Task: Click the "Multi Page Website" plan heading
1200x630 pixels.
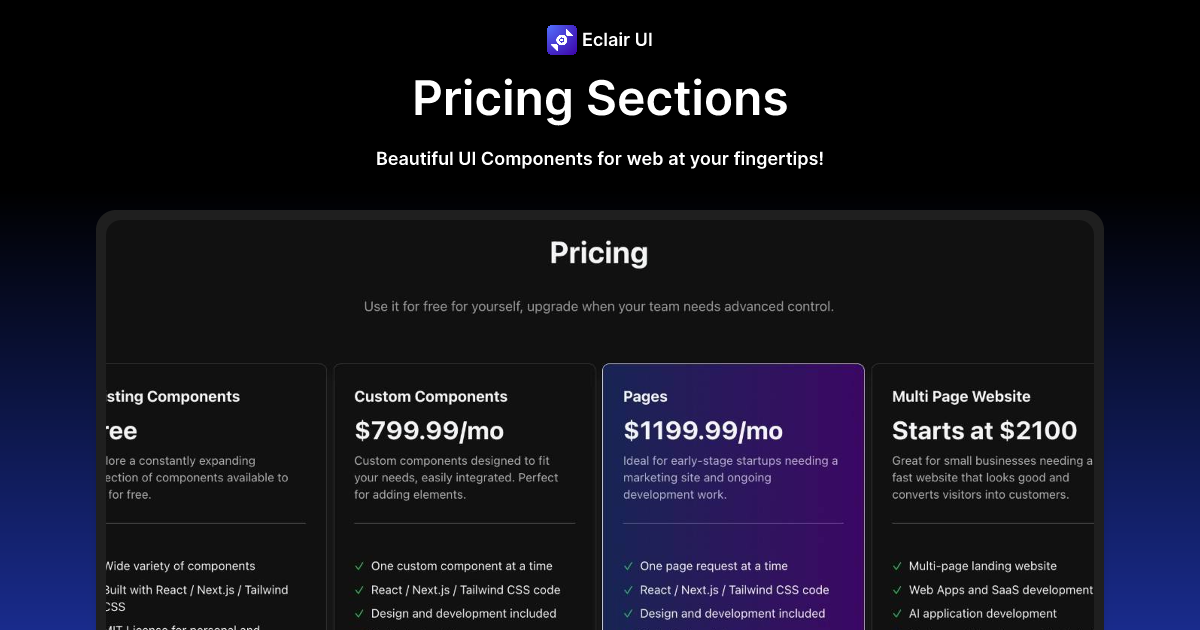Action: click(961, 396)
